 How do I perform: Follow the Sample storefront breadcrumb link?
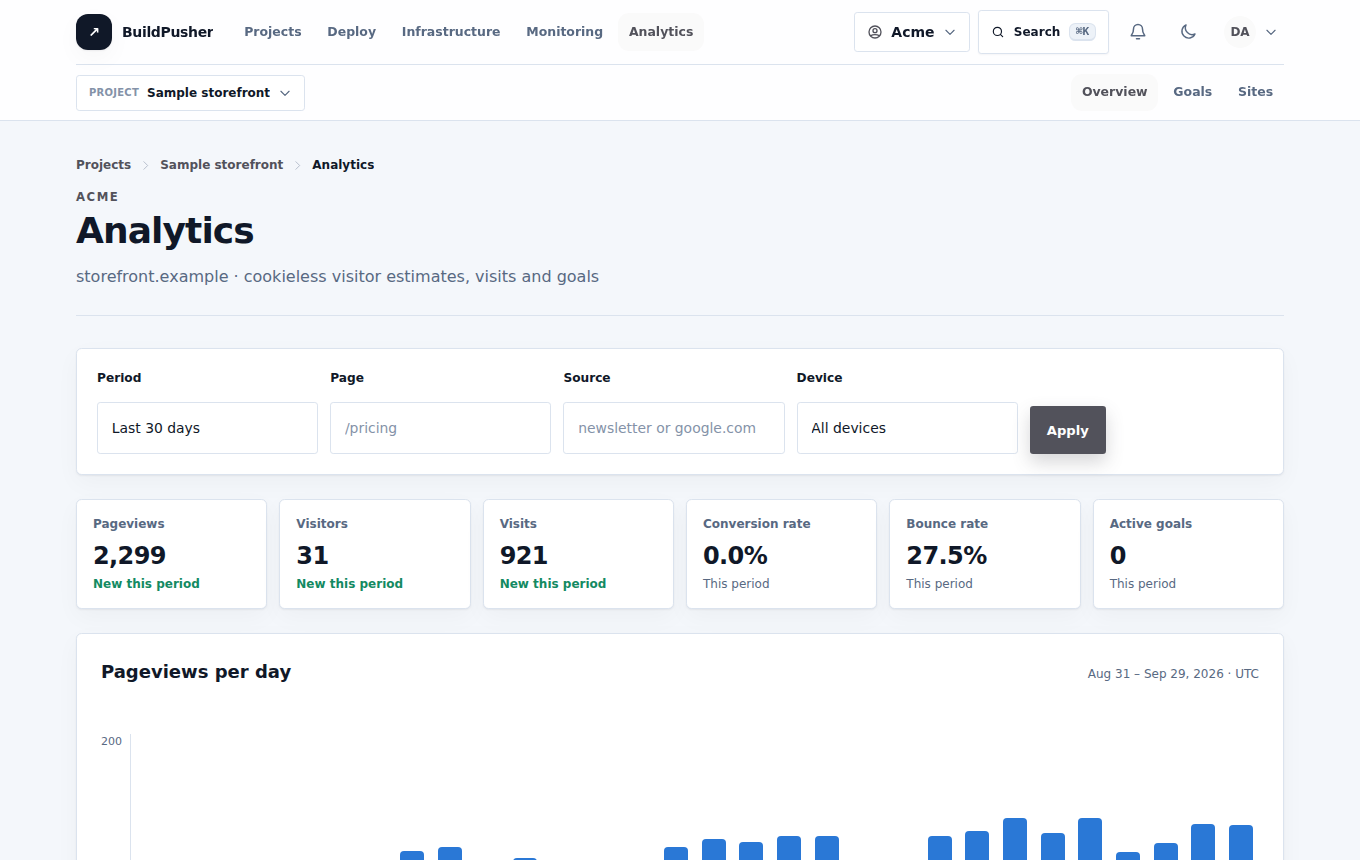222,165
